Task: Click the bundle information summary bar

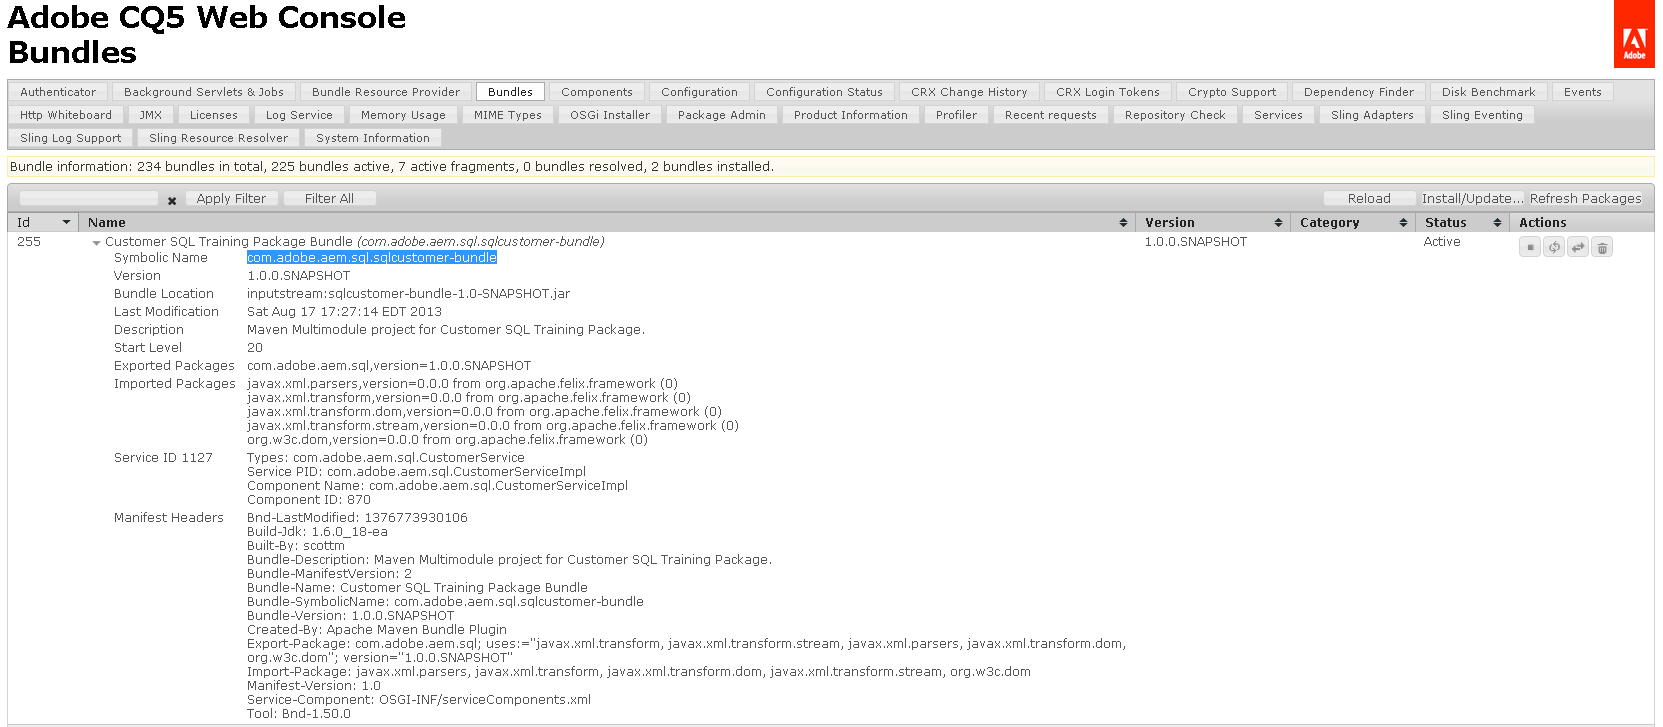Action: [x=830, y=167]
